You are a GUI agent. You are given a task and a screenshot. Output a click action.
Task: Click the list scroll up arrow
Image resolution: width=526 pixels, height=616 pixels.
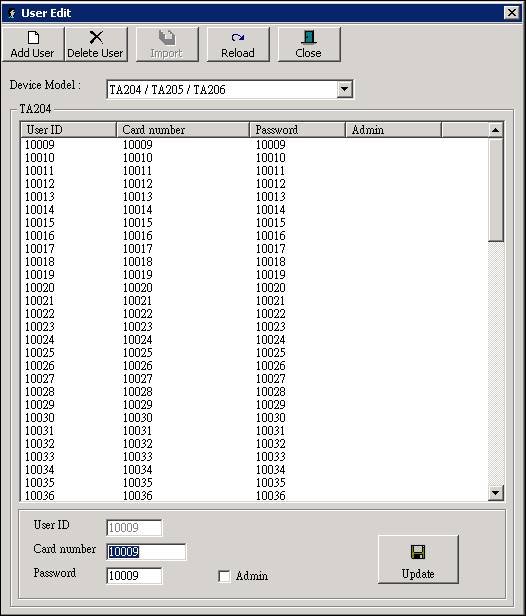[x=495, y=130]
